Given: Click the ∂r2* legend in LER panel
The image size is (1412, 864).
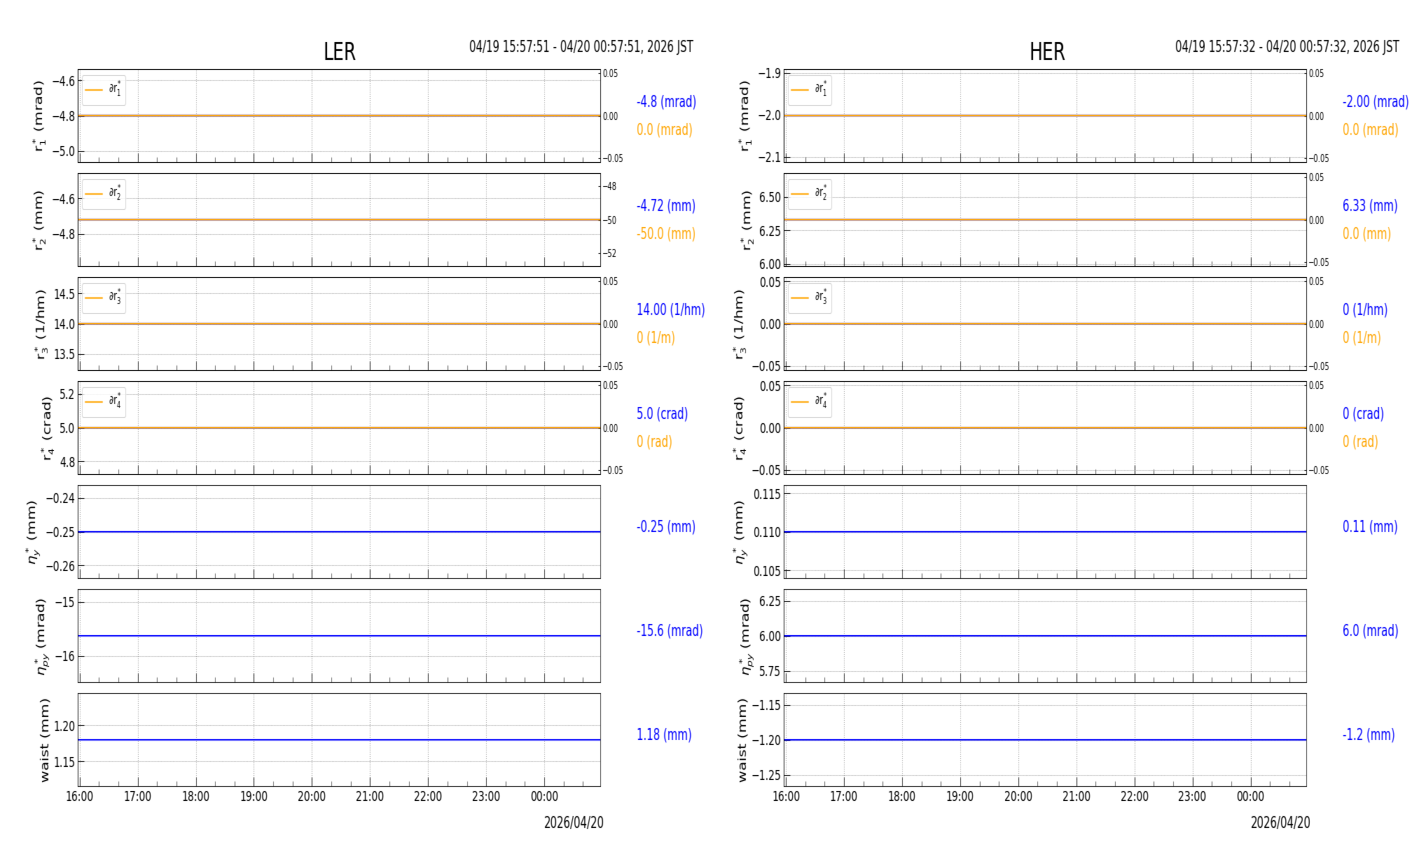Looking at the screenshot, I should [x=104, y=194].
